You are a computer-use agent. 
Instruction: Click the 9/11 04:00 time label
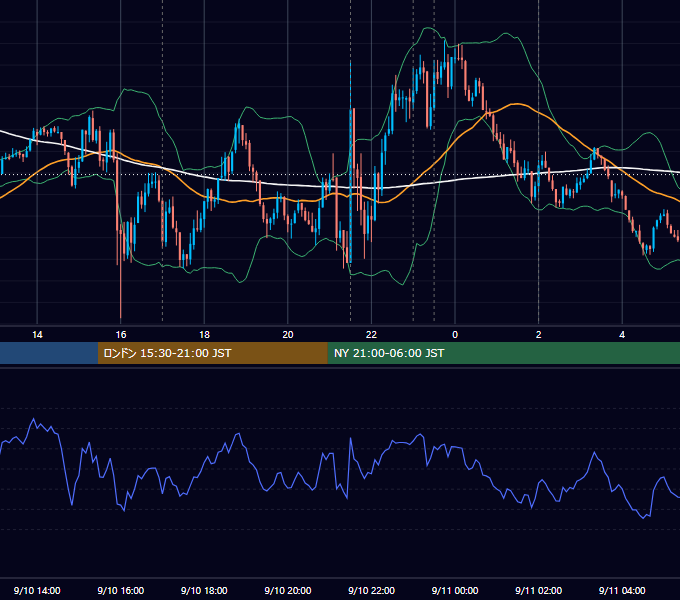[622, 590]
